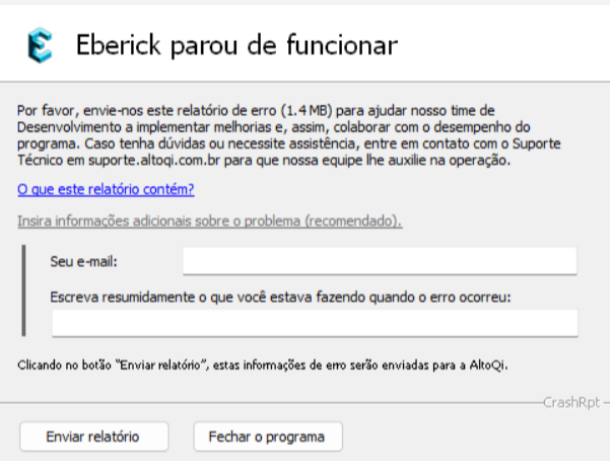
Task: Click the 'Eberick parou de funcionar' heading
Action: click(237, 45)
